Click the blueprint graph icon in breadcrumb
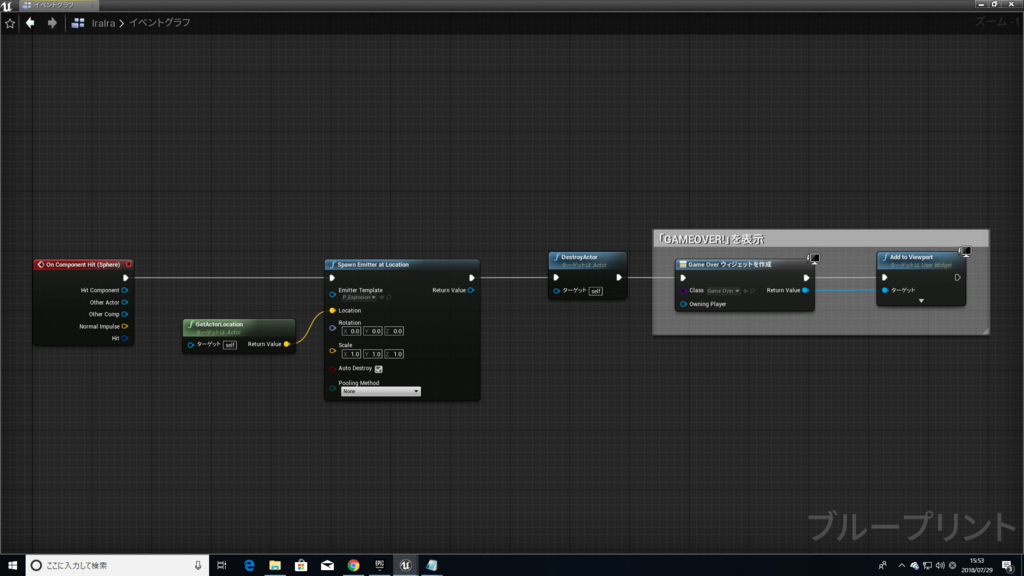This screenshot has width=1024, height=576. (x=78, y=23)
